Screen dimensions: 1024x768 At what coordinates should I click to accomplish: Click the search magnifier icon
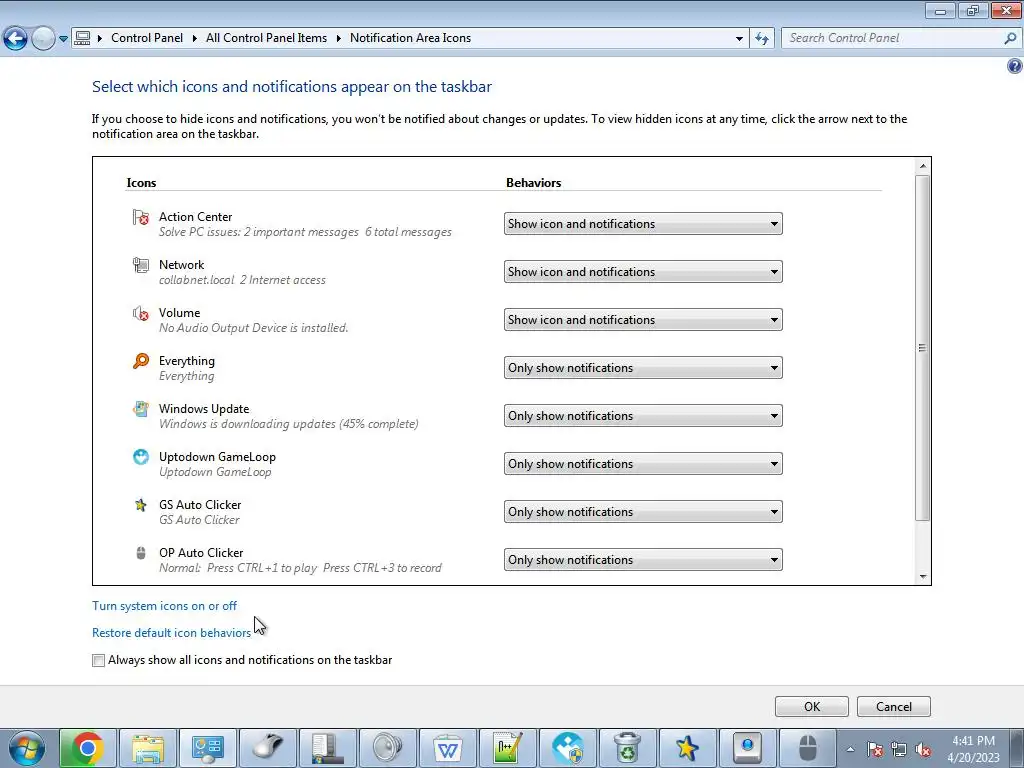[x=1010, y=39]
